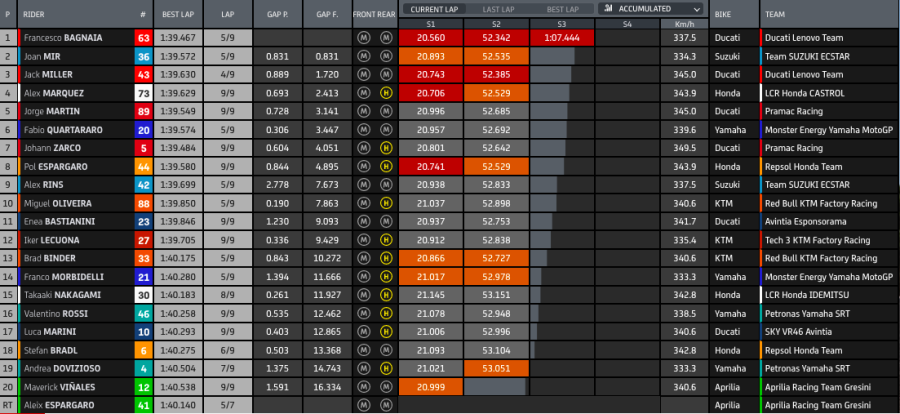Click Bagnaia's red S3 time 1:07.444

tap(561, 38)
